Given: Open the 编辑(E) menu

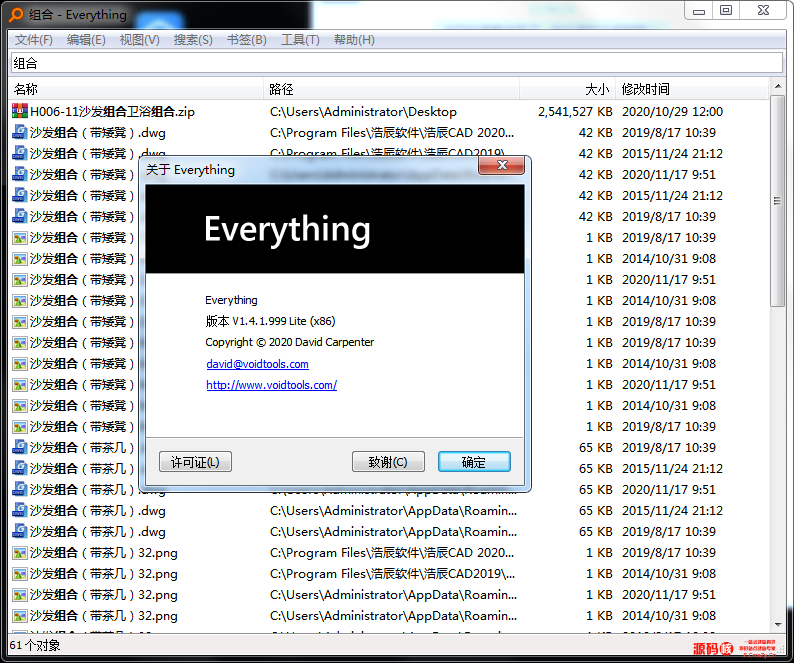Looking at the screenshot, I should (86, 40).
